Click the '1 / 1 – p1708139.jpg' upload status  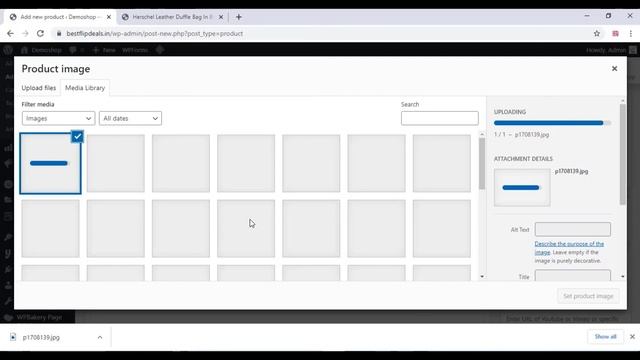(x=522, y=134)
